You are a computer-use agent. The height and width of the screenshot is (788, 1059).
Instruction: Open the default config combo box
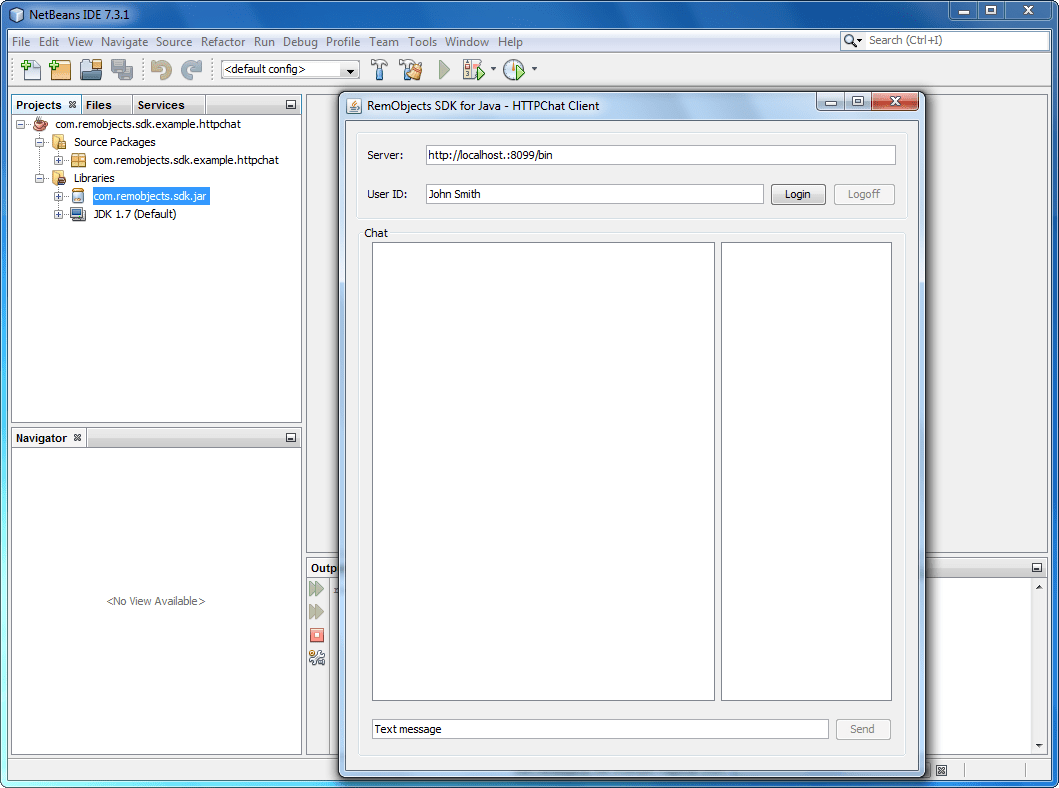[290, 70]
